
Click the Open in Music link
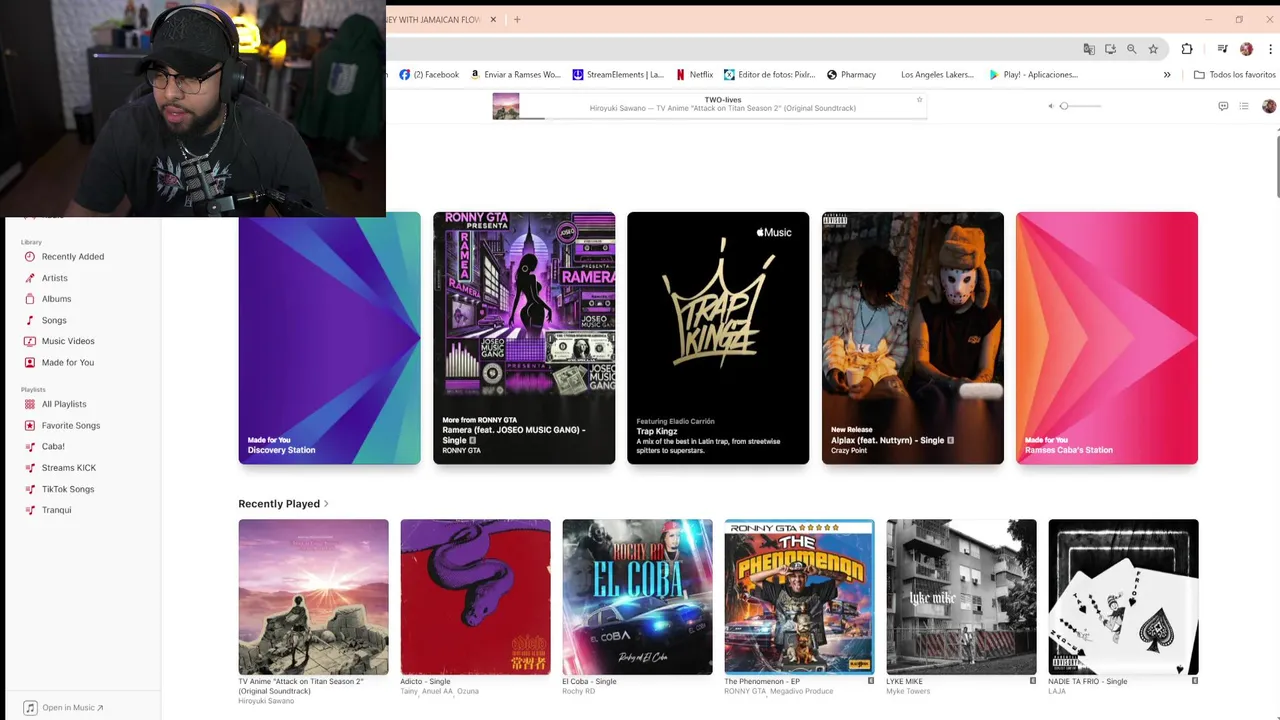(x=64, y=708)
